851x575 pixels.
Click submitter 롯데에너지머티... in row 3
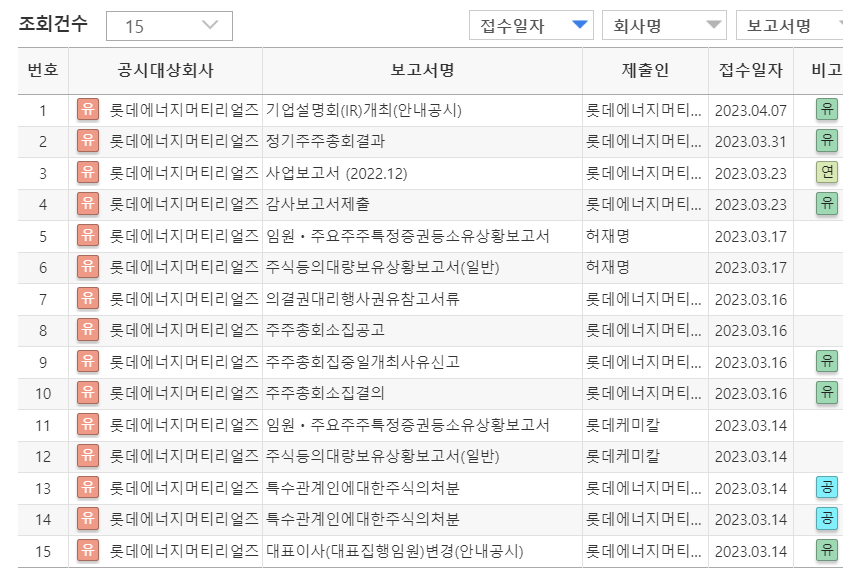(644, 173)
